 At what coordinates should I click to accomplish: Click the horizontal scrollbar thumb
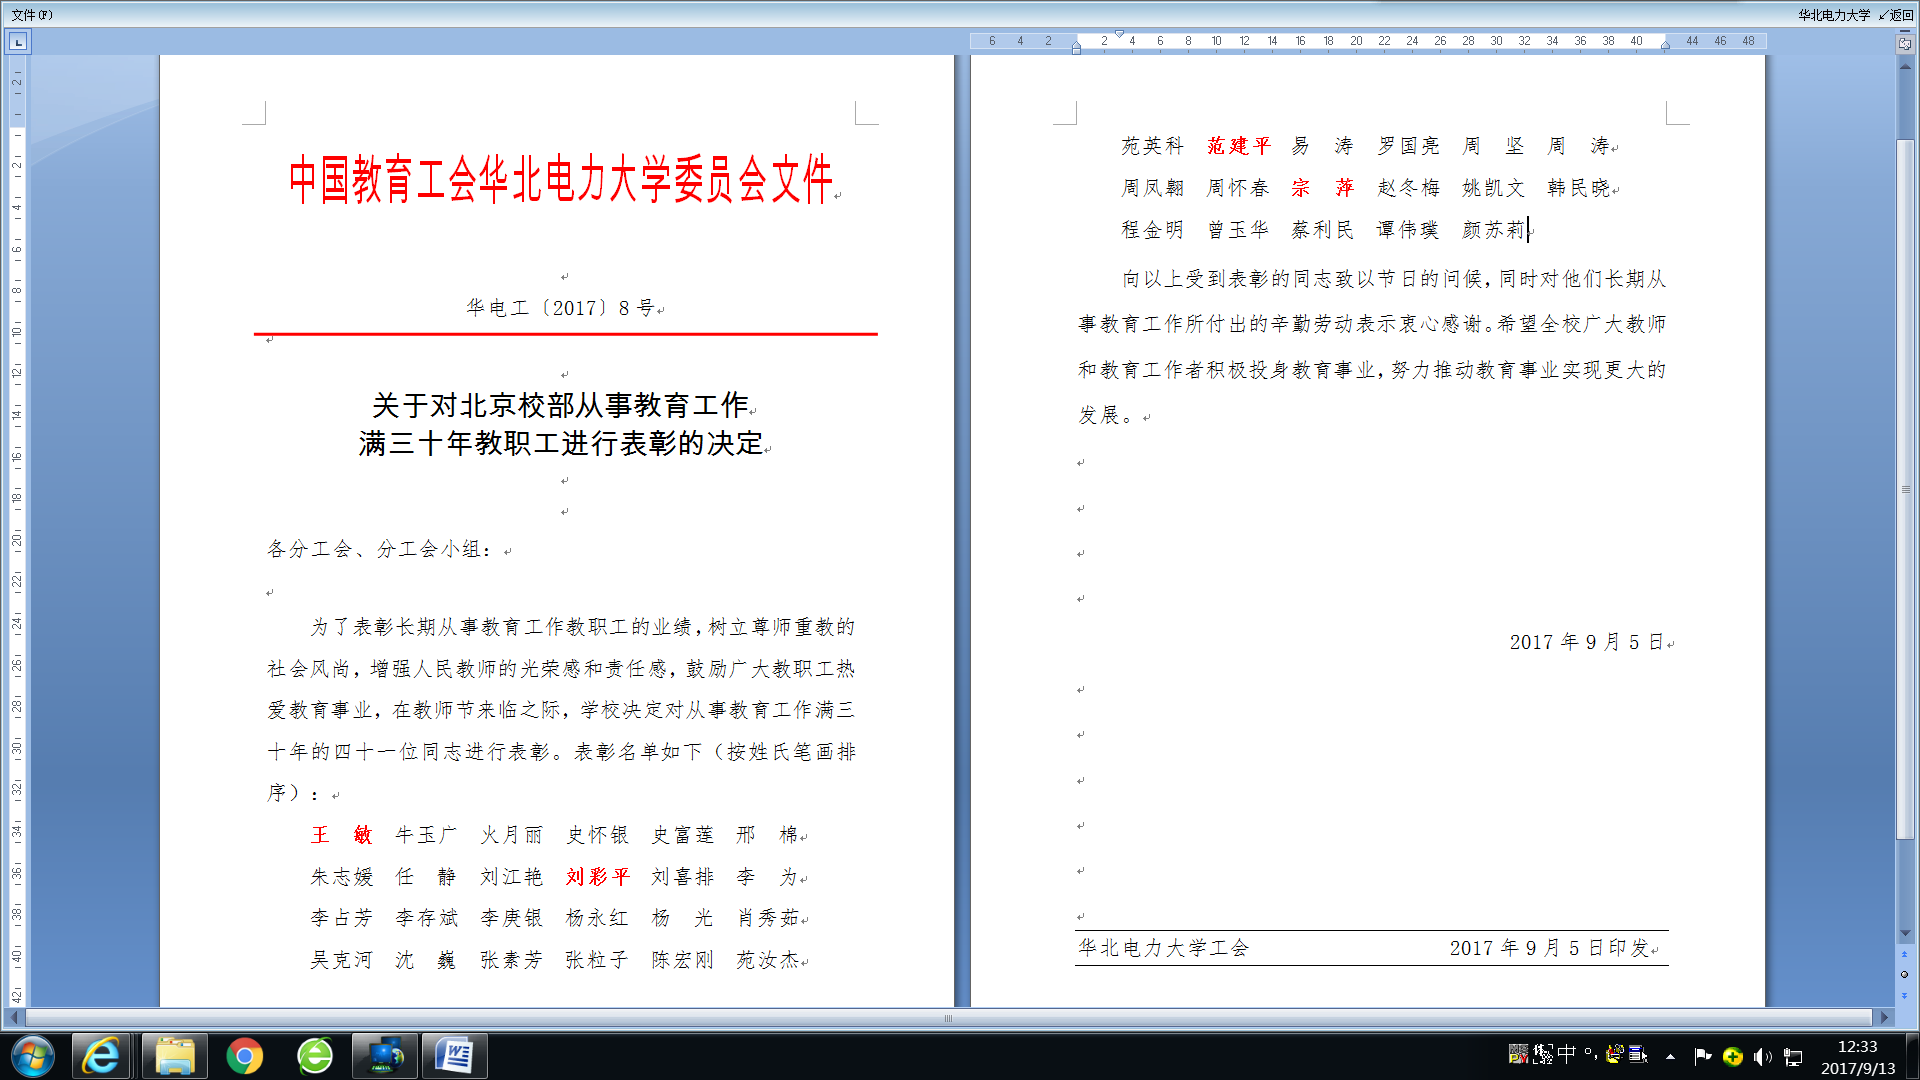click(x=948, y=1018)
